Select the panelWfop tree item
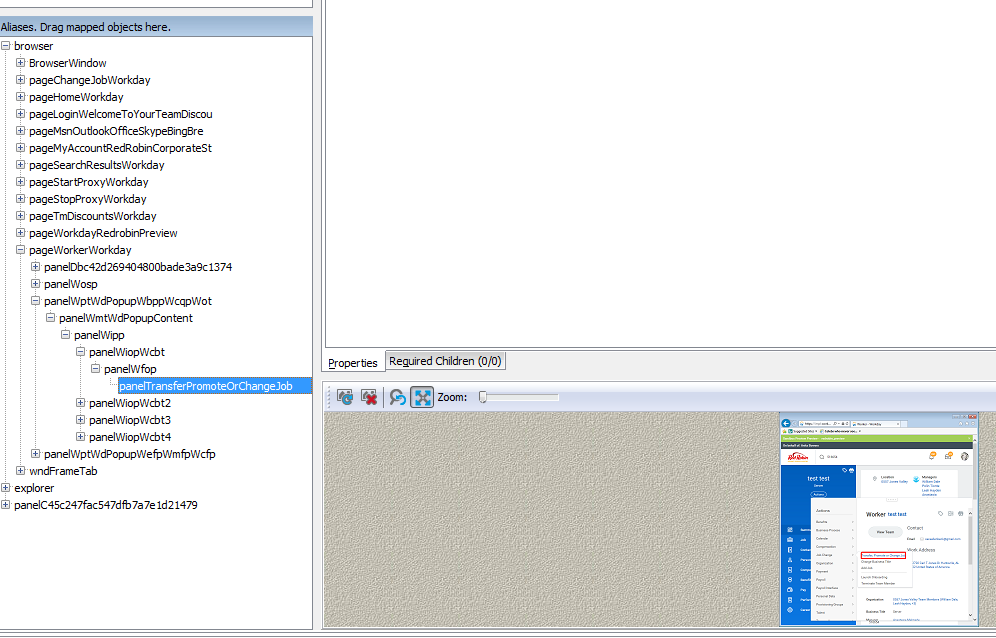Image resolution: width=996 pixels, height=638 pixels. point(130,369)
